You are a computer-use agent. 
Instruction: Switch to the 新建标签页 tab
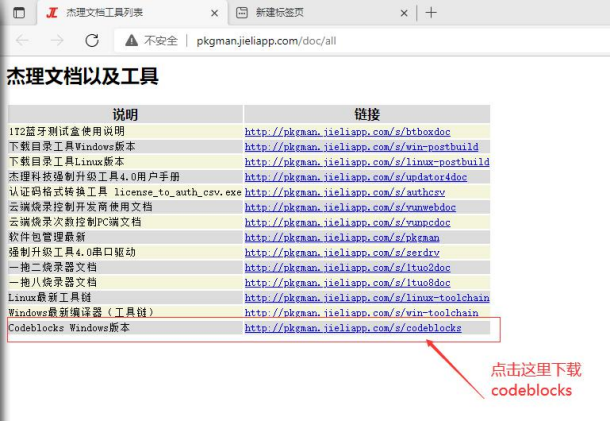(322, 13)
